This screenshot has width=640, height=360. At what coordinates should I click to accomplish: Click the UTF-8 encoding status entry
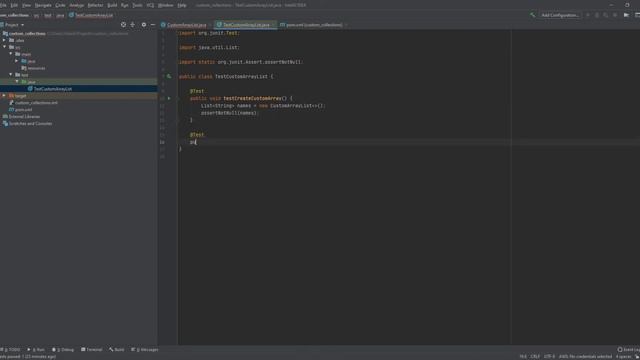pyautogui.click(x=549, y=357)
